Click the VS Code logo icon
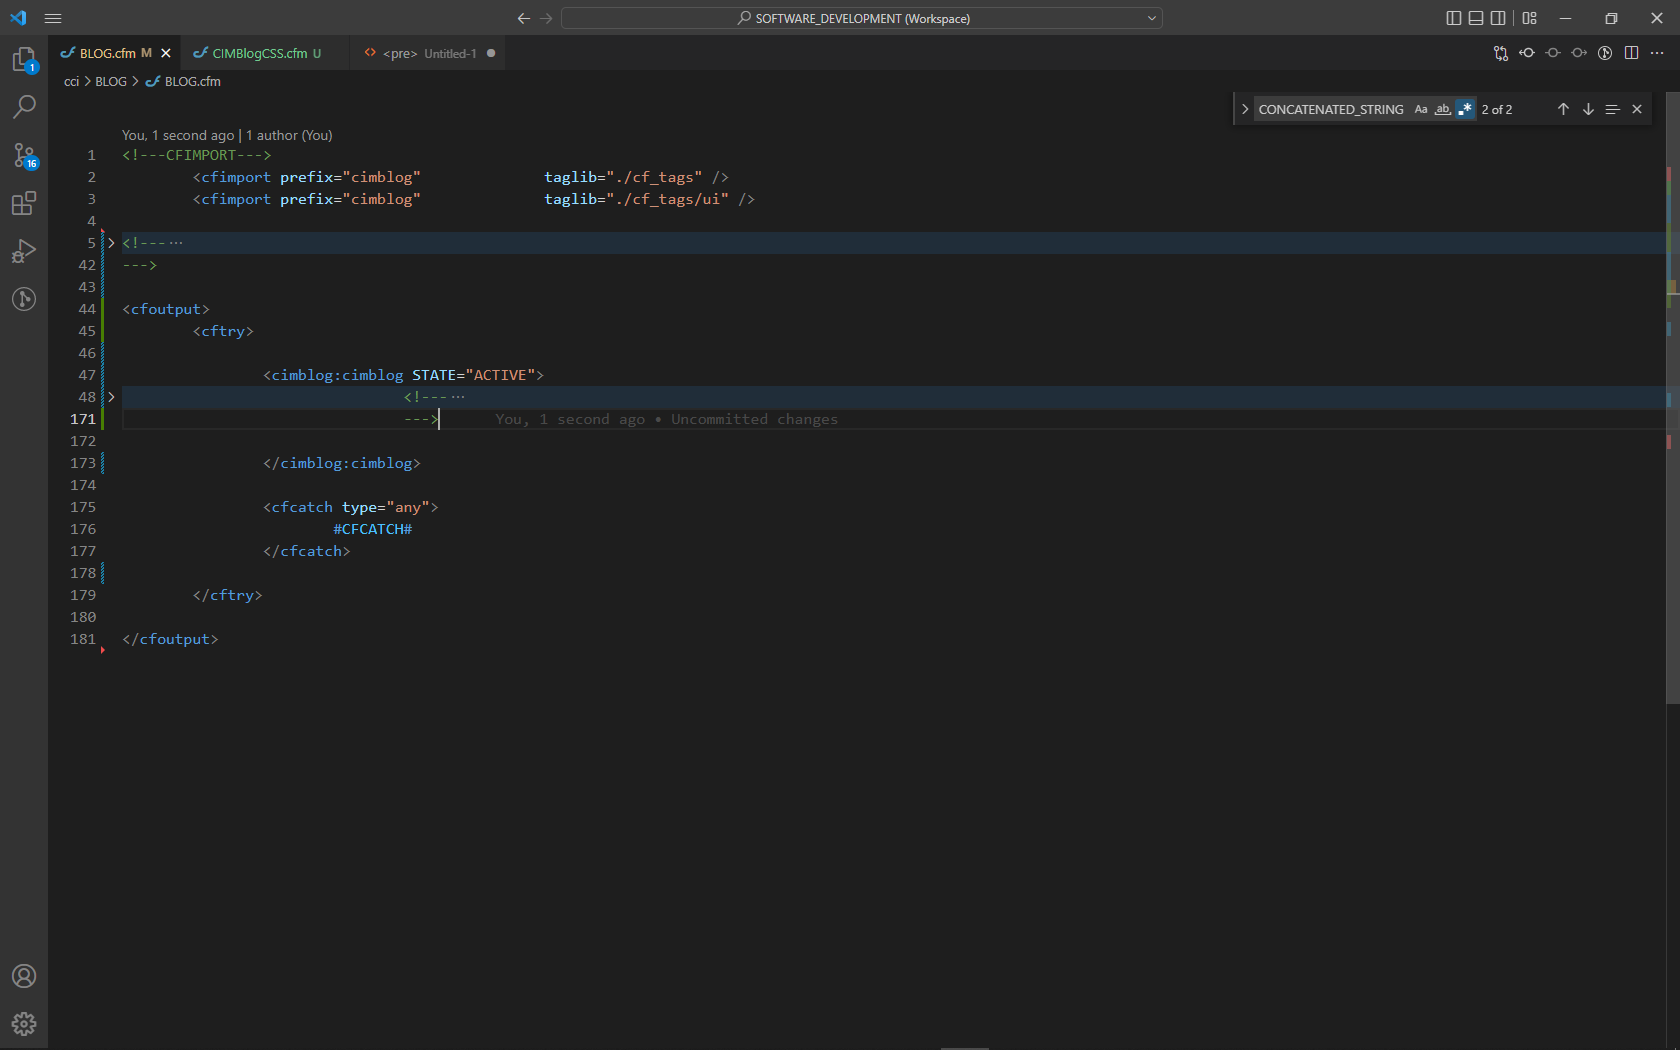This screenshot has height=1050, width=1680. 18,18
